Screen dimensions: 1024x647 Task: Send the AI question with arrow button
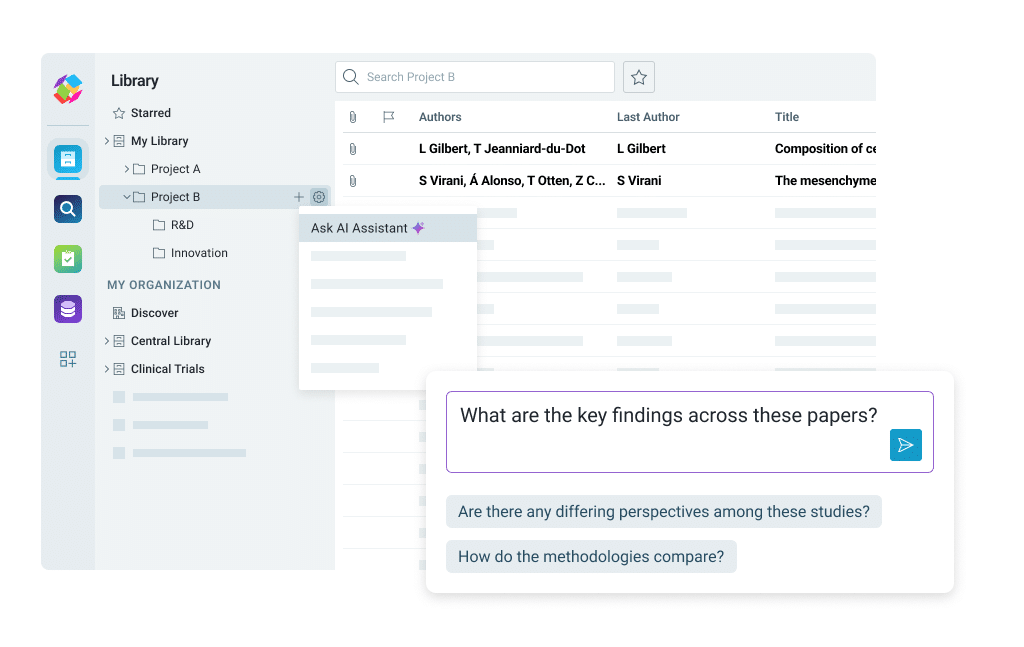click(905, 445)
